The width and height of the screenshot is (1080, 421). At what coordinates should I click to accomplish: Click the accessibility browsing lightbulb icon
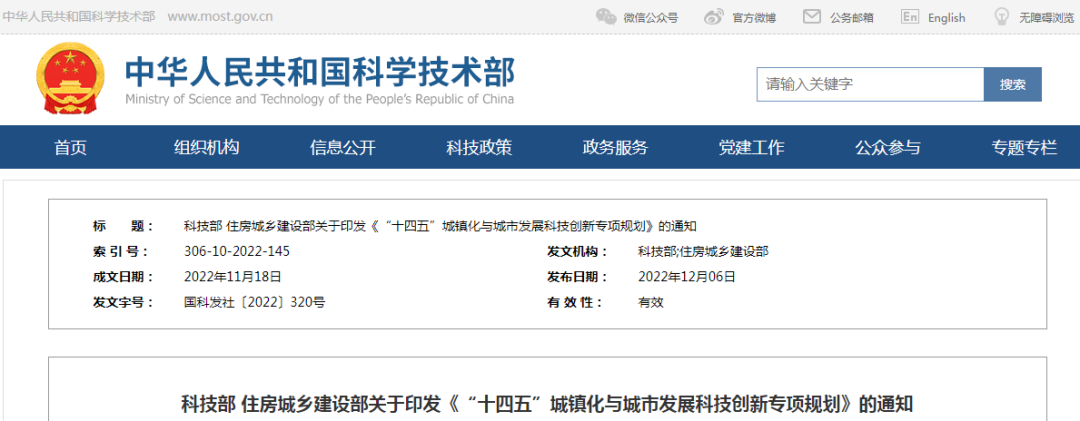[x=1001, y=17]
